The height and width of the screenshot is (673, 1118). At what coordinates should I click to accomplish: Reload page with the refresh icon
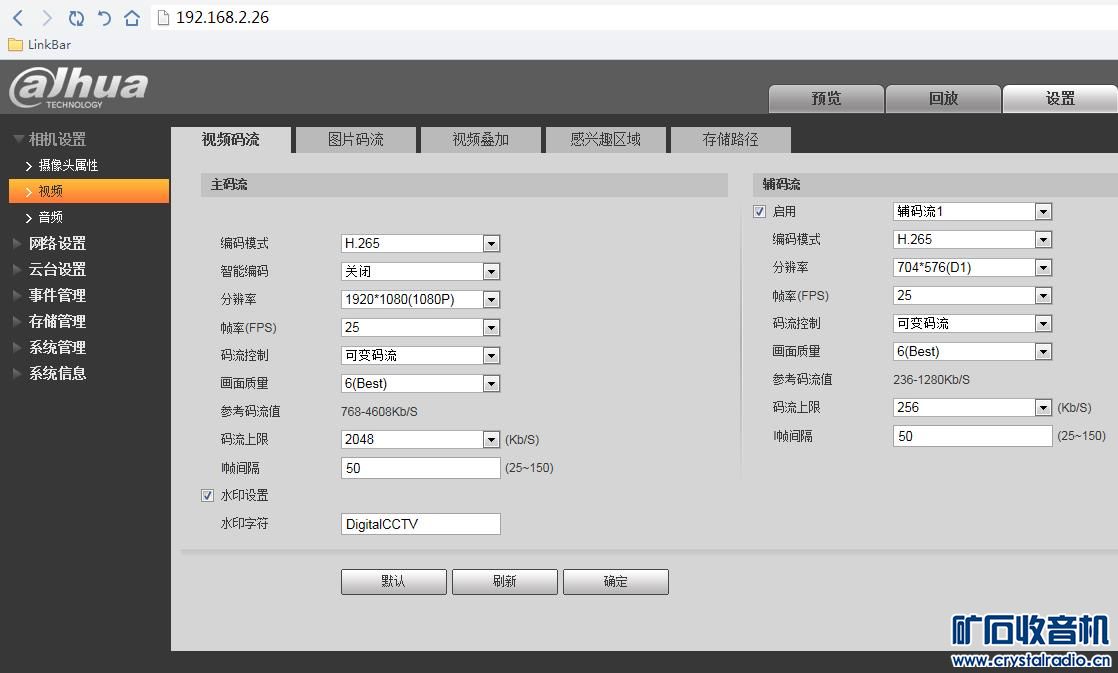pyautogui.click(x=76, y=18)
